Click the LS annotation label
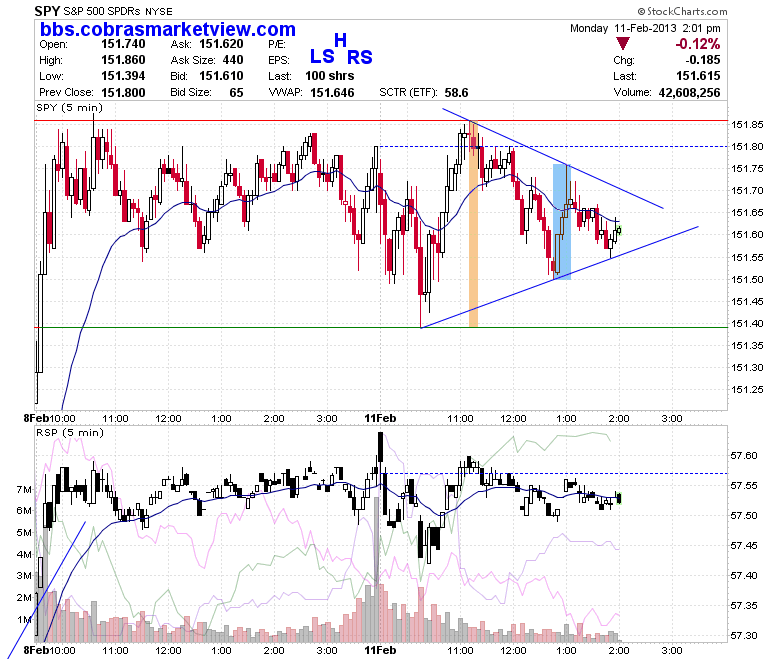The width and height of the screenshot is (780, 659). pyautogui.click(x=322, y=57)
